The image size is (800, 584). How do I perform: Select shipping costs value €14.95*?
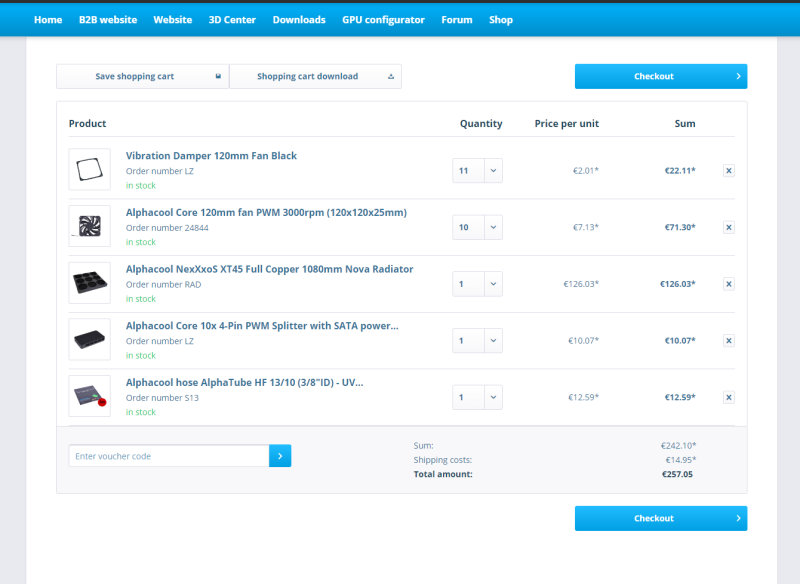coord(681,460)
